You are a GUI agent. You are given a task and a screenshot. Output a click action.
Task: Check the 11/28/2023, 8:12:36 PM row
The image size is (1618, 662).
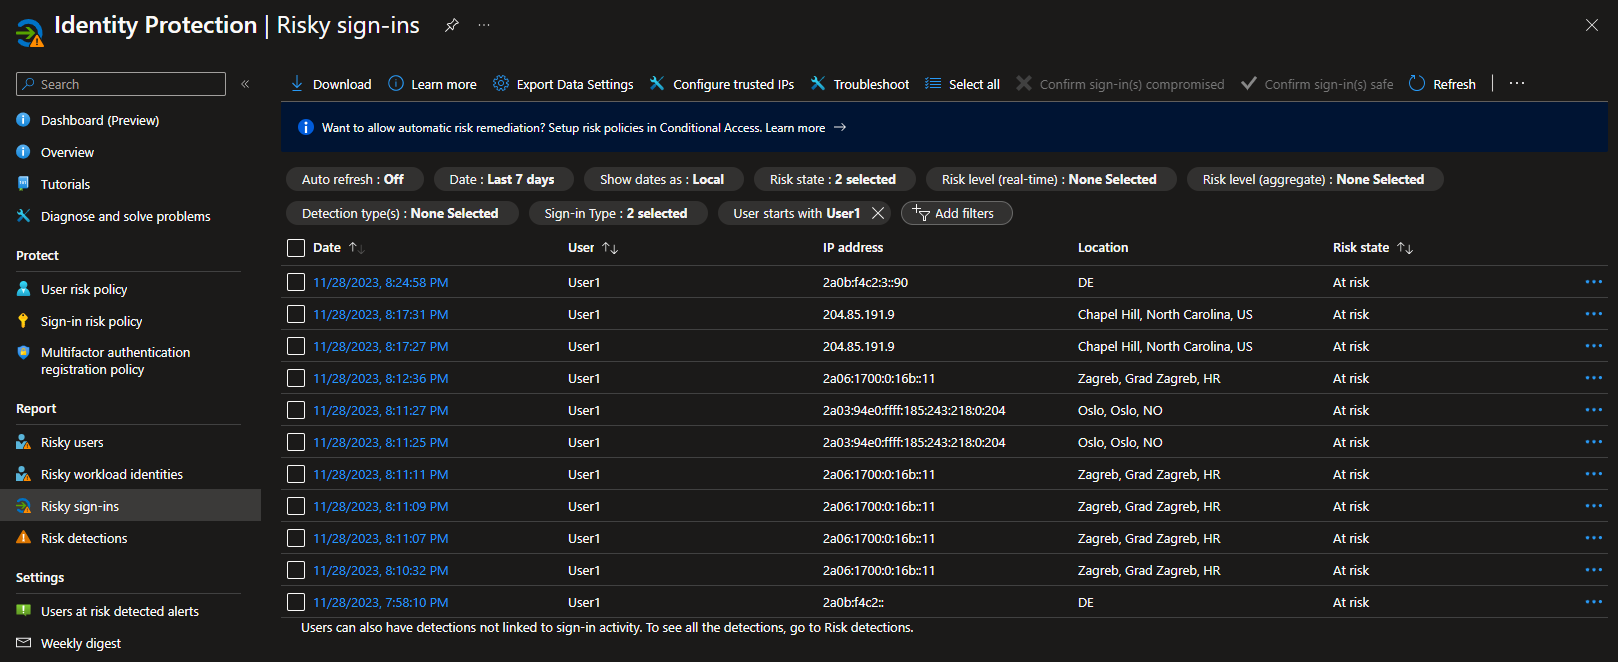(296, 378)
